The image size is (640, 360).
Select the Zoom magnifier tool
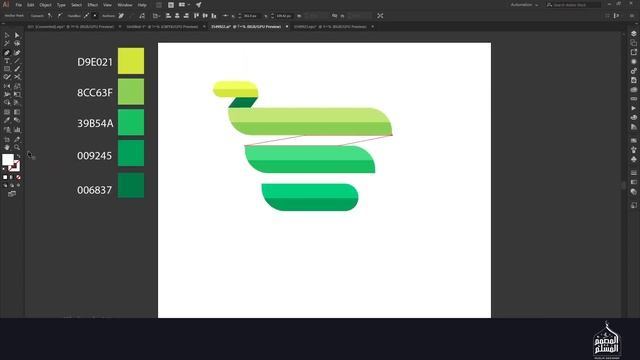[x=17, y=147]
